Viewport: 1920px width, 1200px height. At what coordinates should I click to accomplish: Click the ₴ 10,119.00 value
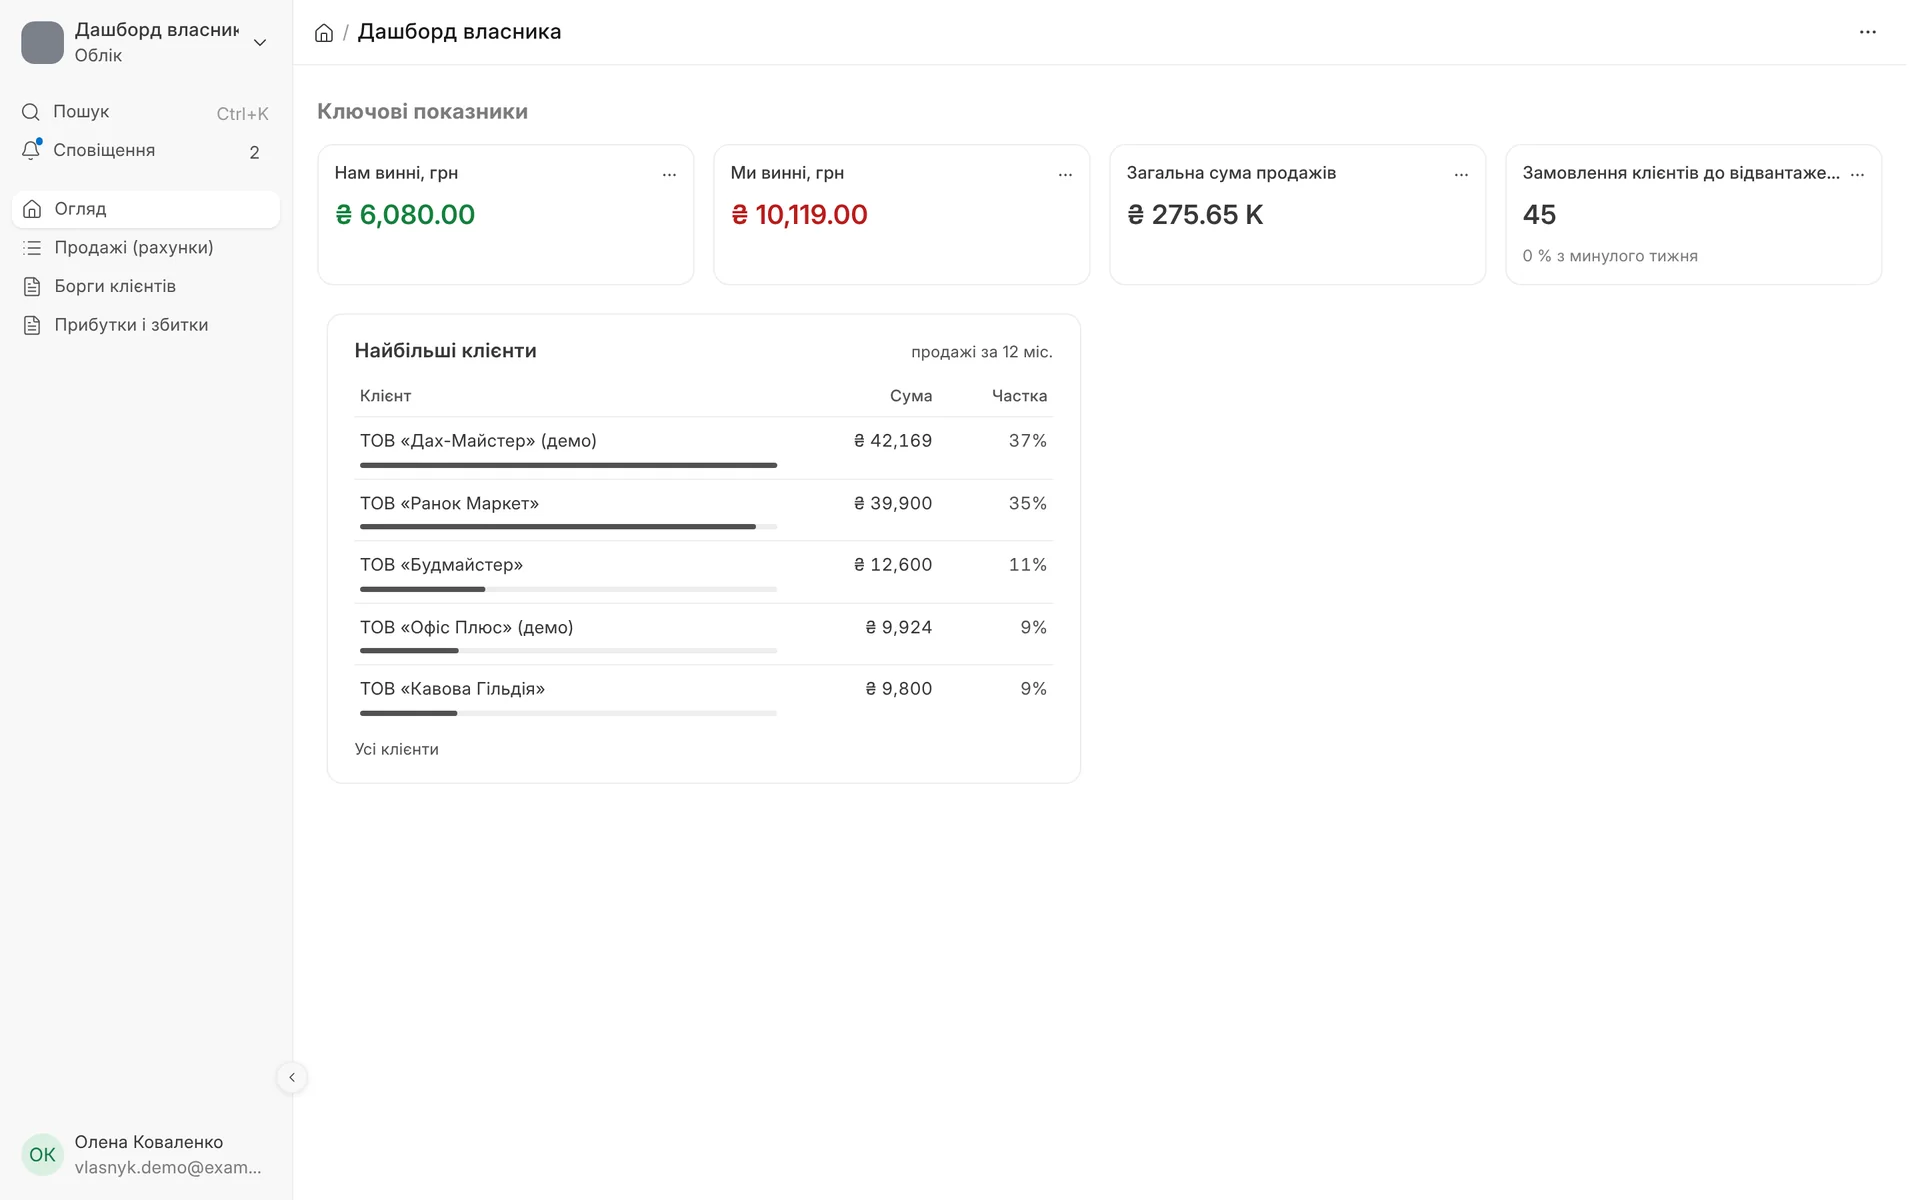pyautogui.click(x=799, y=215)
